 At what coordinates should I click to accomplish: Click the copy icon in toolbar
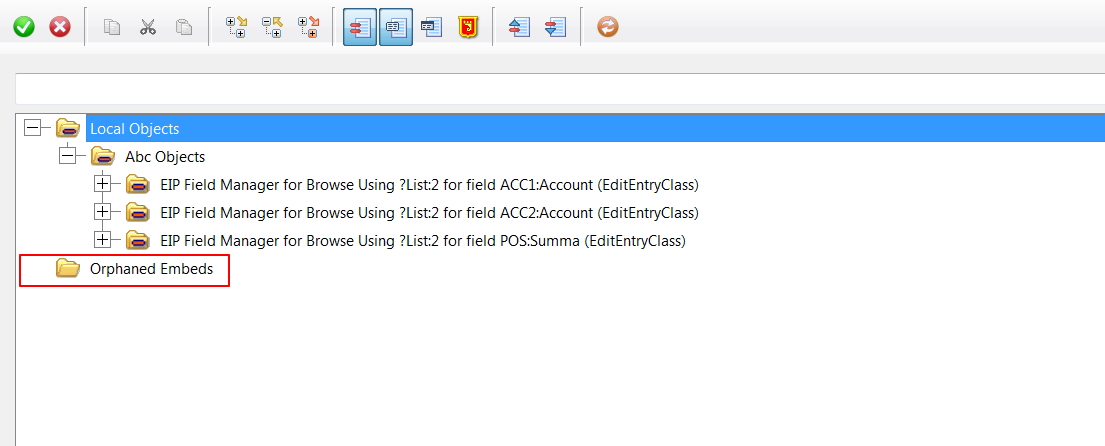pos(112,27)
